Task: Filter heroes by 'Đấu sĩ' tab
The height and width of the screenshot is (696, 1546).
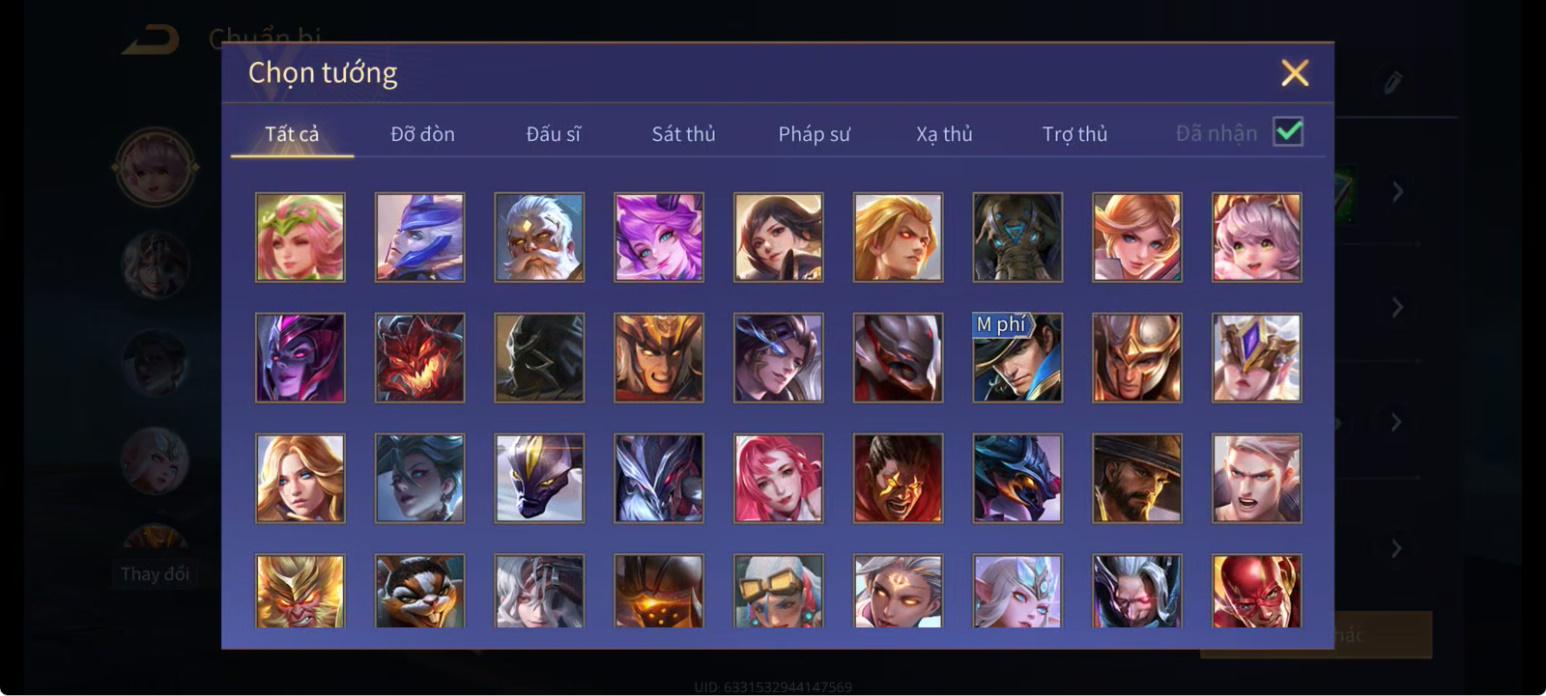Action: [x=553, y=134]
